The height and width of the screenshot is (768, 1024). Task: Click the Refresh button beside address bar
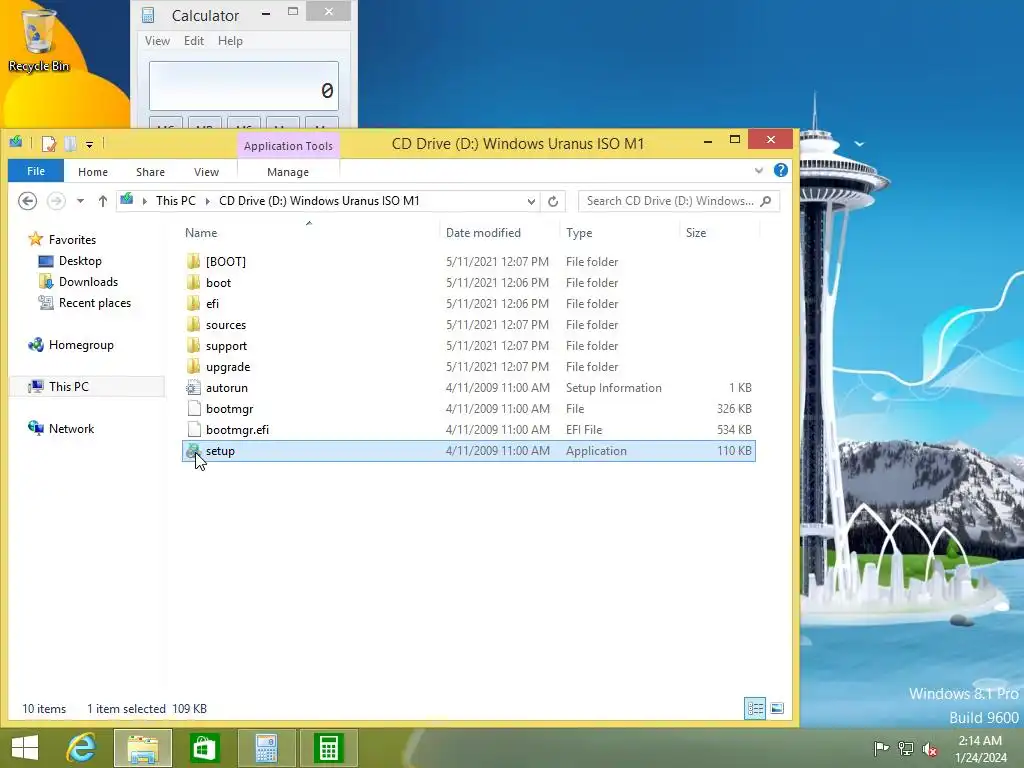tap(553, 201)
